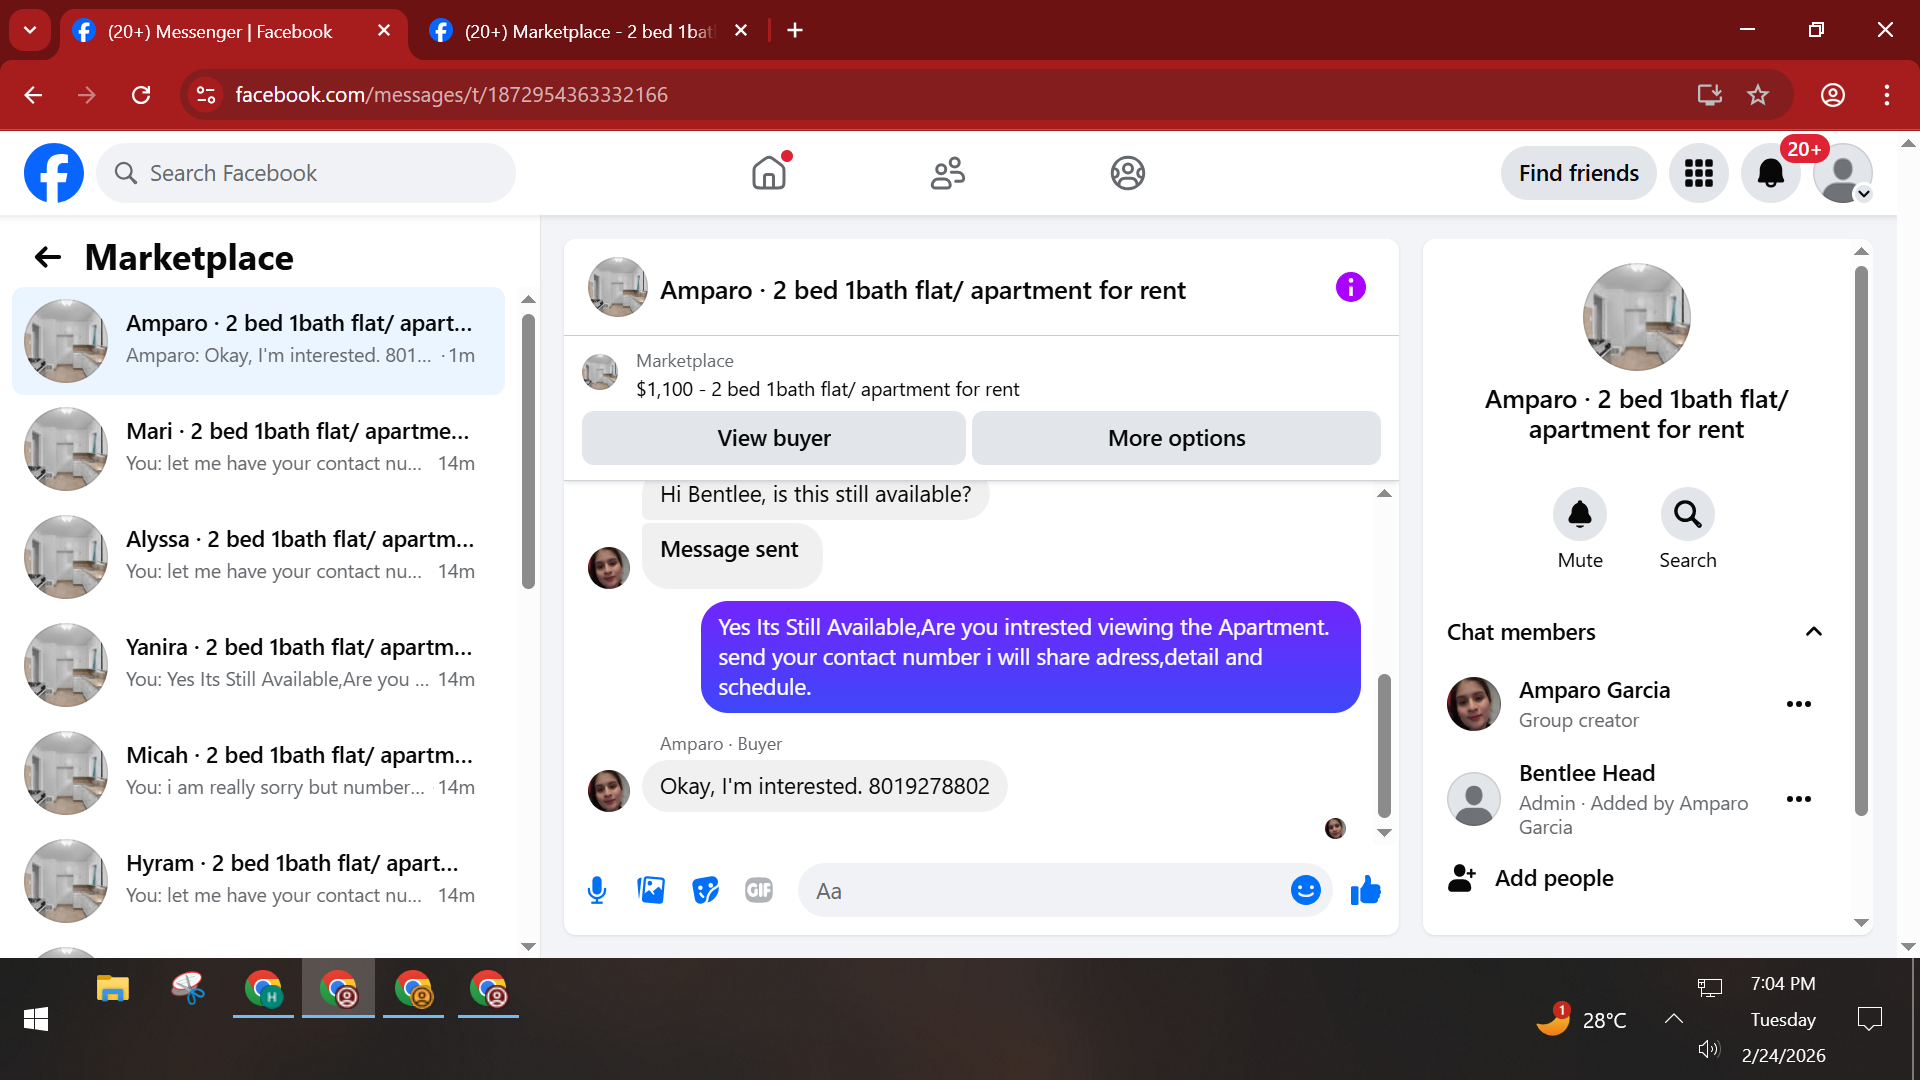1920x1080 pixels.
Task: Click the voice clip microphone icon
Action: click(x=597, y=890)
